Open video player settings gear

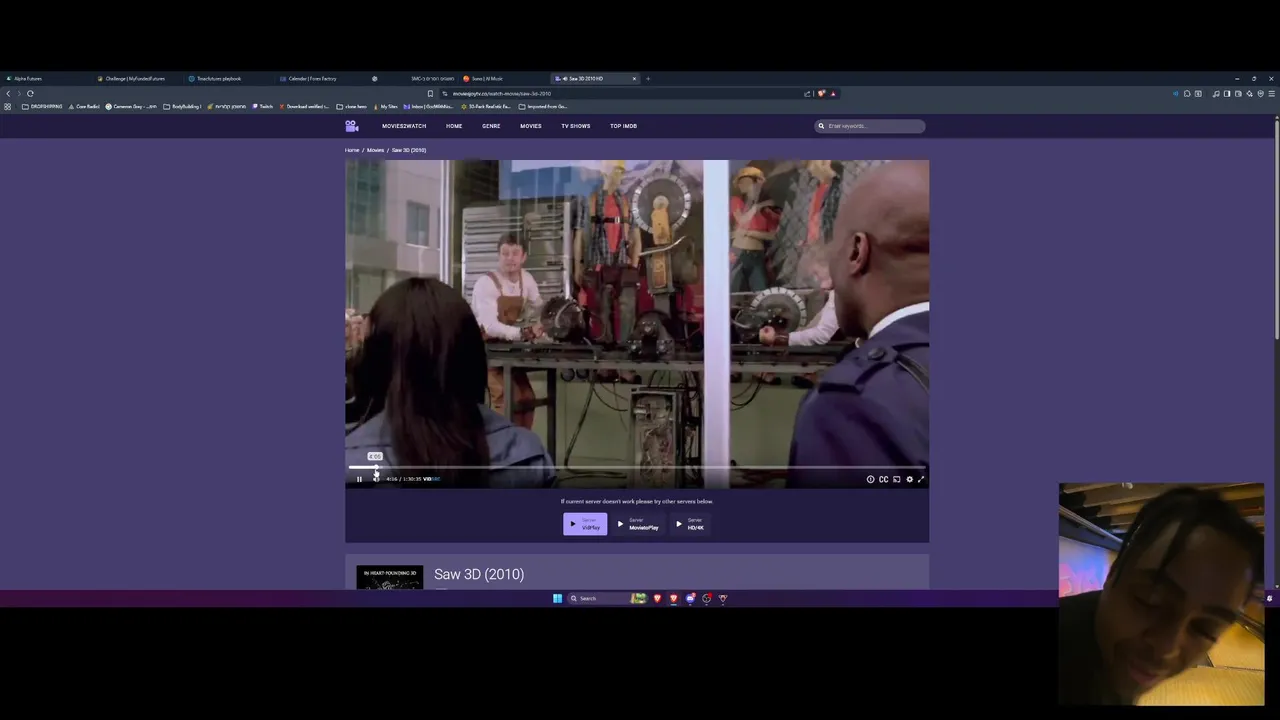coord(909,479)
